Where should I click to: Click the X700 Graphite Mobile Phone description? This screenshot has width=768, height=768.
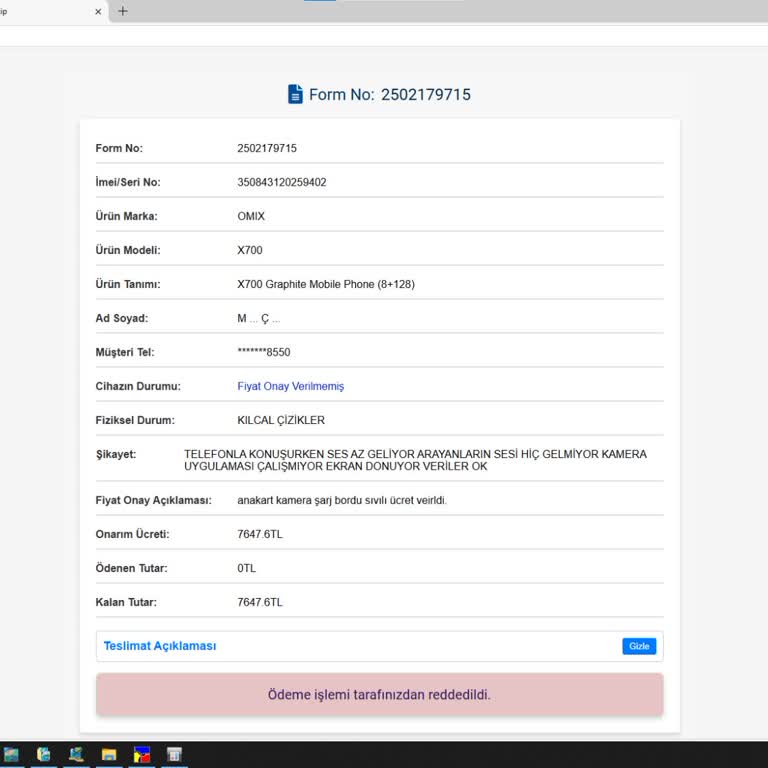point(325,284)
